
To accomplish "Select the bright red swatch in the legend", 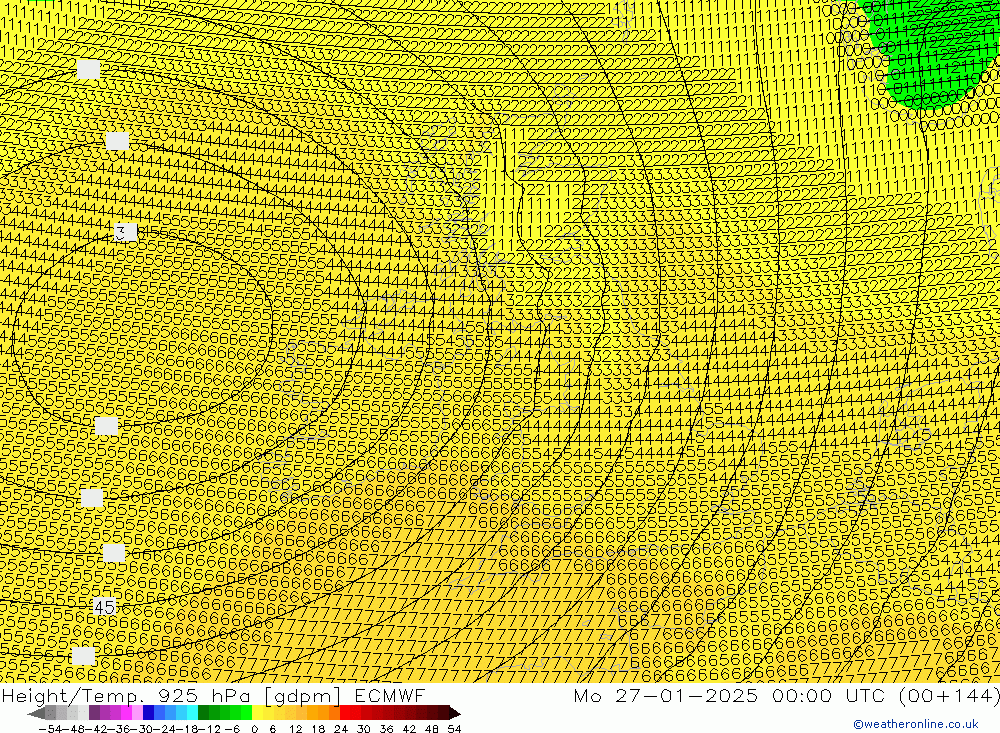I will tap(350, 713).
